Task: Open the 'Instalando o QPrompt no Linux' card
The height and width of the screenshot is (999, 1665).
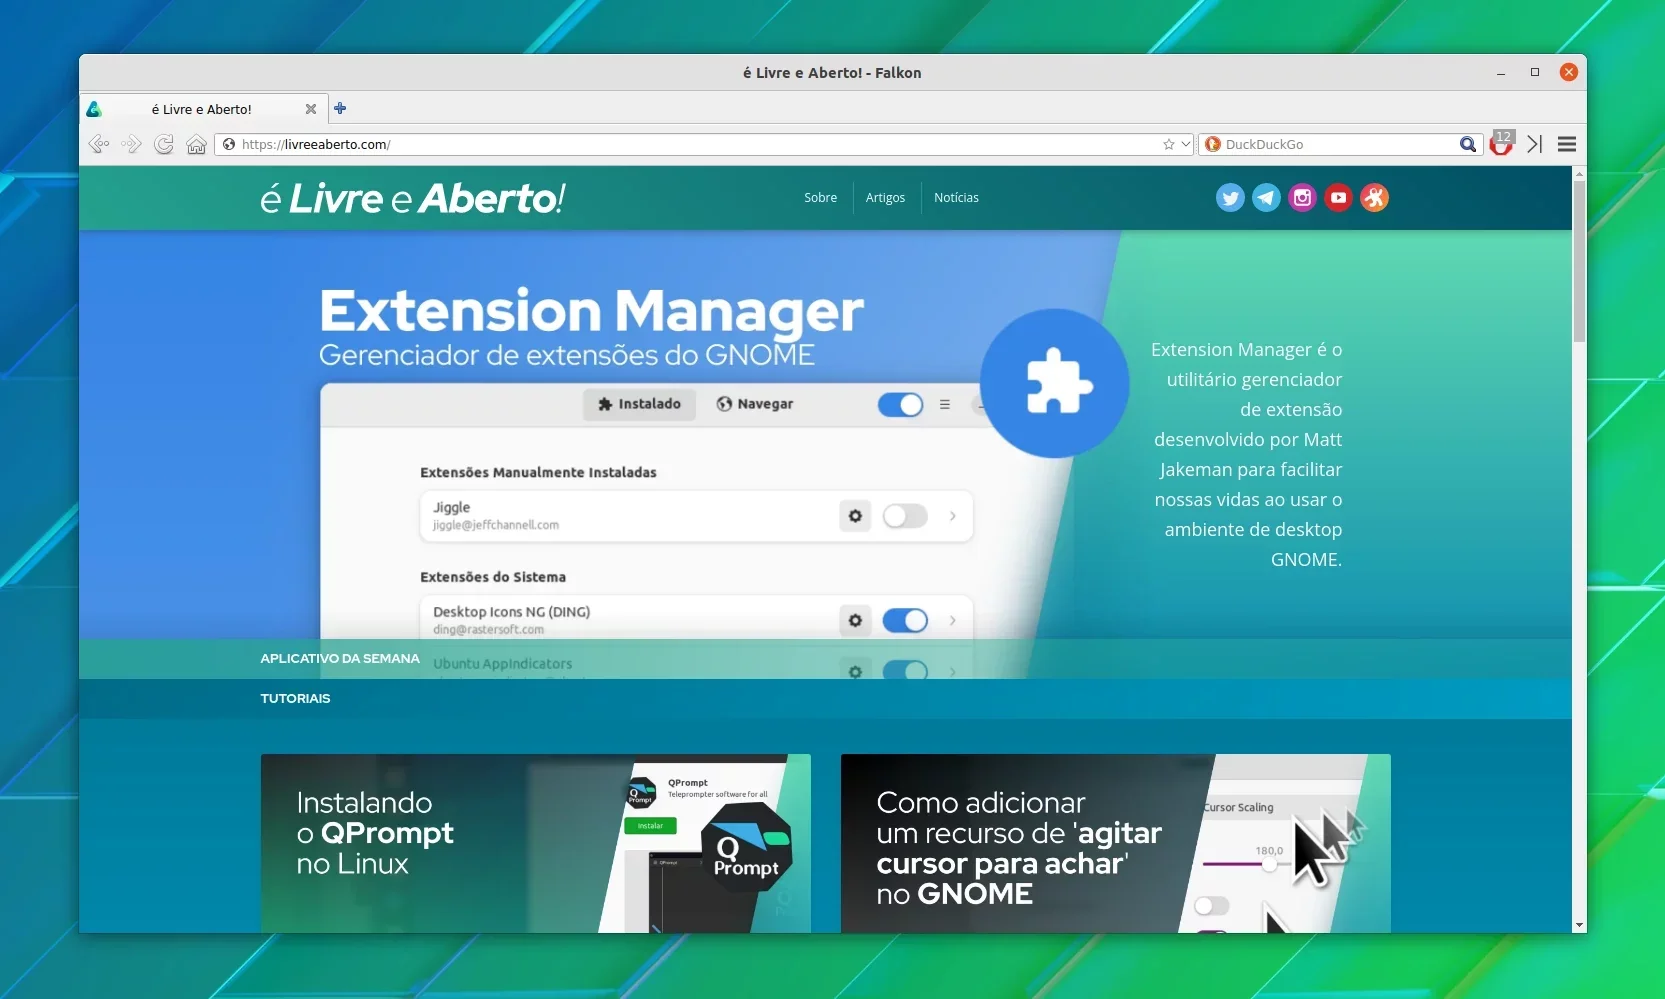Action: pyautogui.click(x=536, y=843)
